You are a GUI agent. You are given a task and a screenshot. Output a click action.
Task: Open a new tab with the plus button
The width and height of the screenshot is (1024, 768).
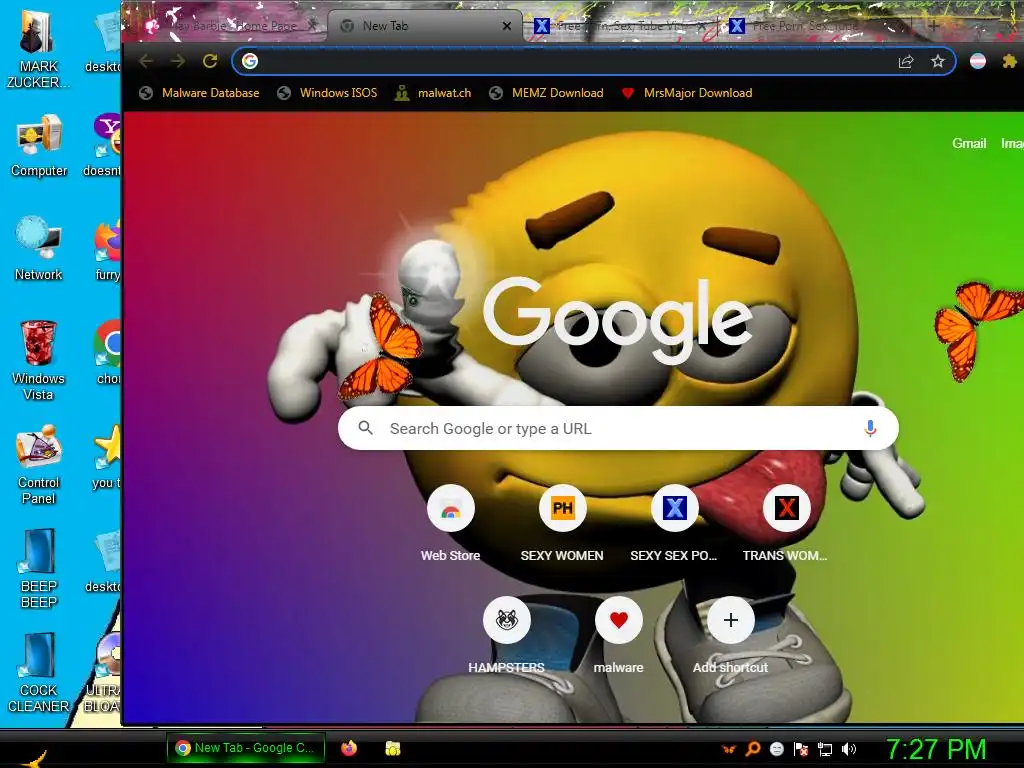pyautogui.click(x=934, y=26)
